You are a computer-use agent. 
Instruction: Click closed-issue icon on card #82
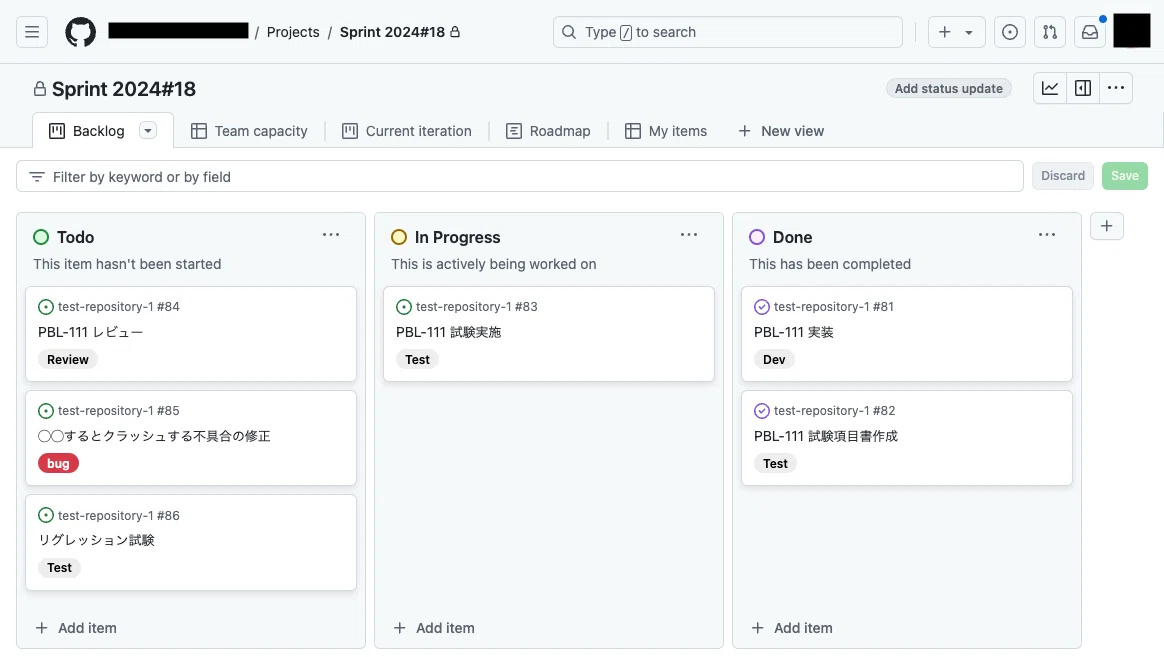pyautogui.click(x=762, y=411)
